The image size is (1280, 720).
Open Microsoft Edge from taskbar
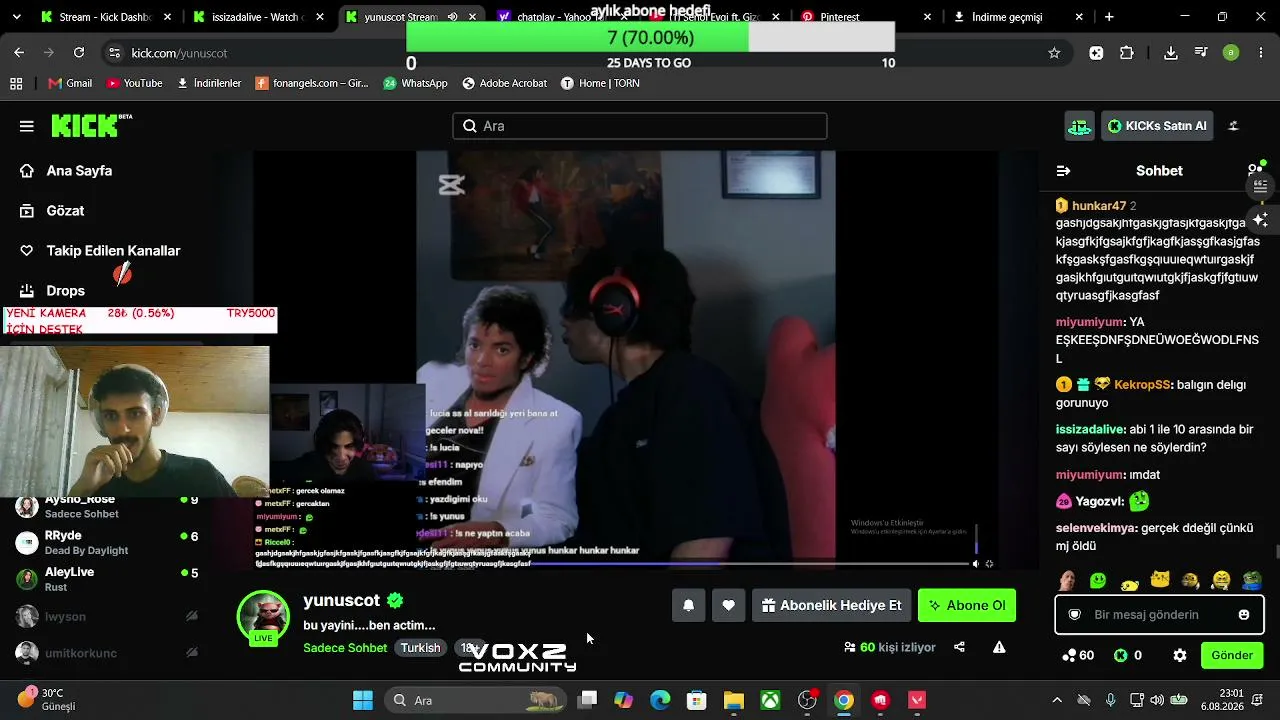coord(660,700)
